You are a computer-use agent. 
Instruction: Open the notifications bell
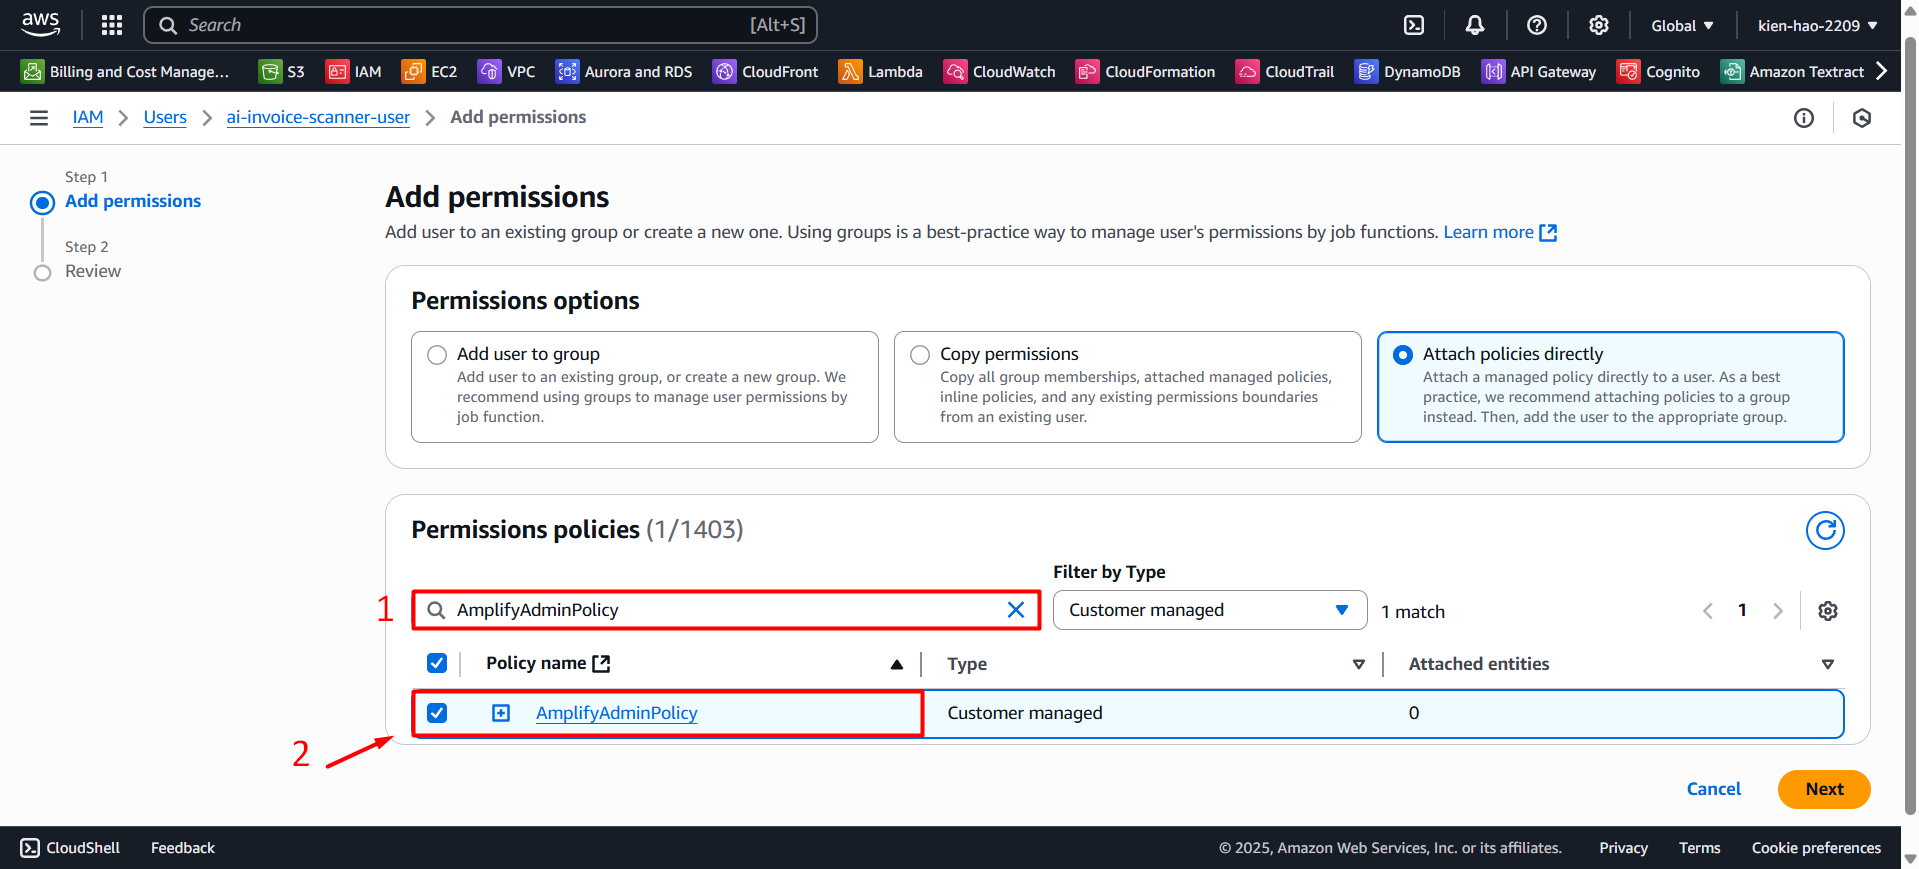click(x=1475, y=25)
